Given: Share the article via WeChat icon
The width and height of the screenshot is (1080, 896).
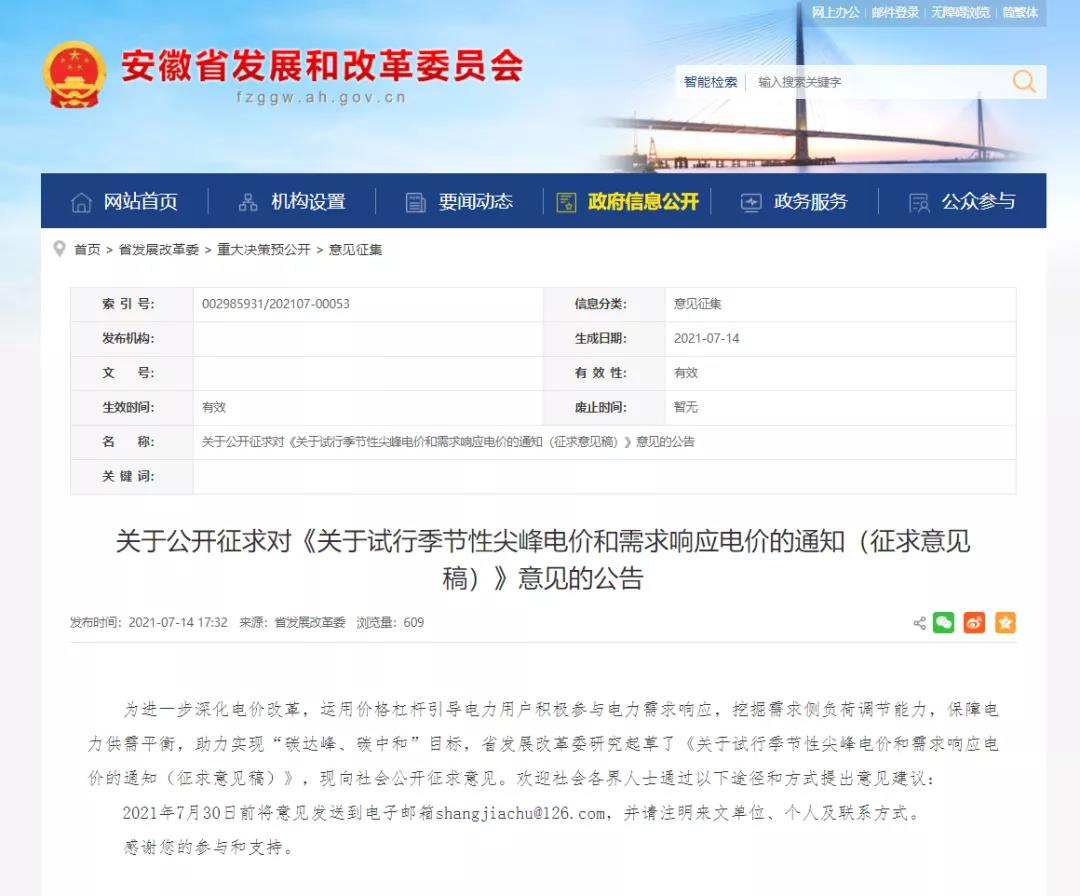Looking at the screenshot, I should coord(944,623).
